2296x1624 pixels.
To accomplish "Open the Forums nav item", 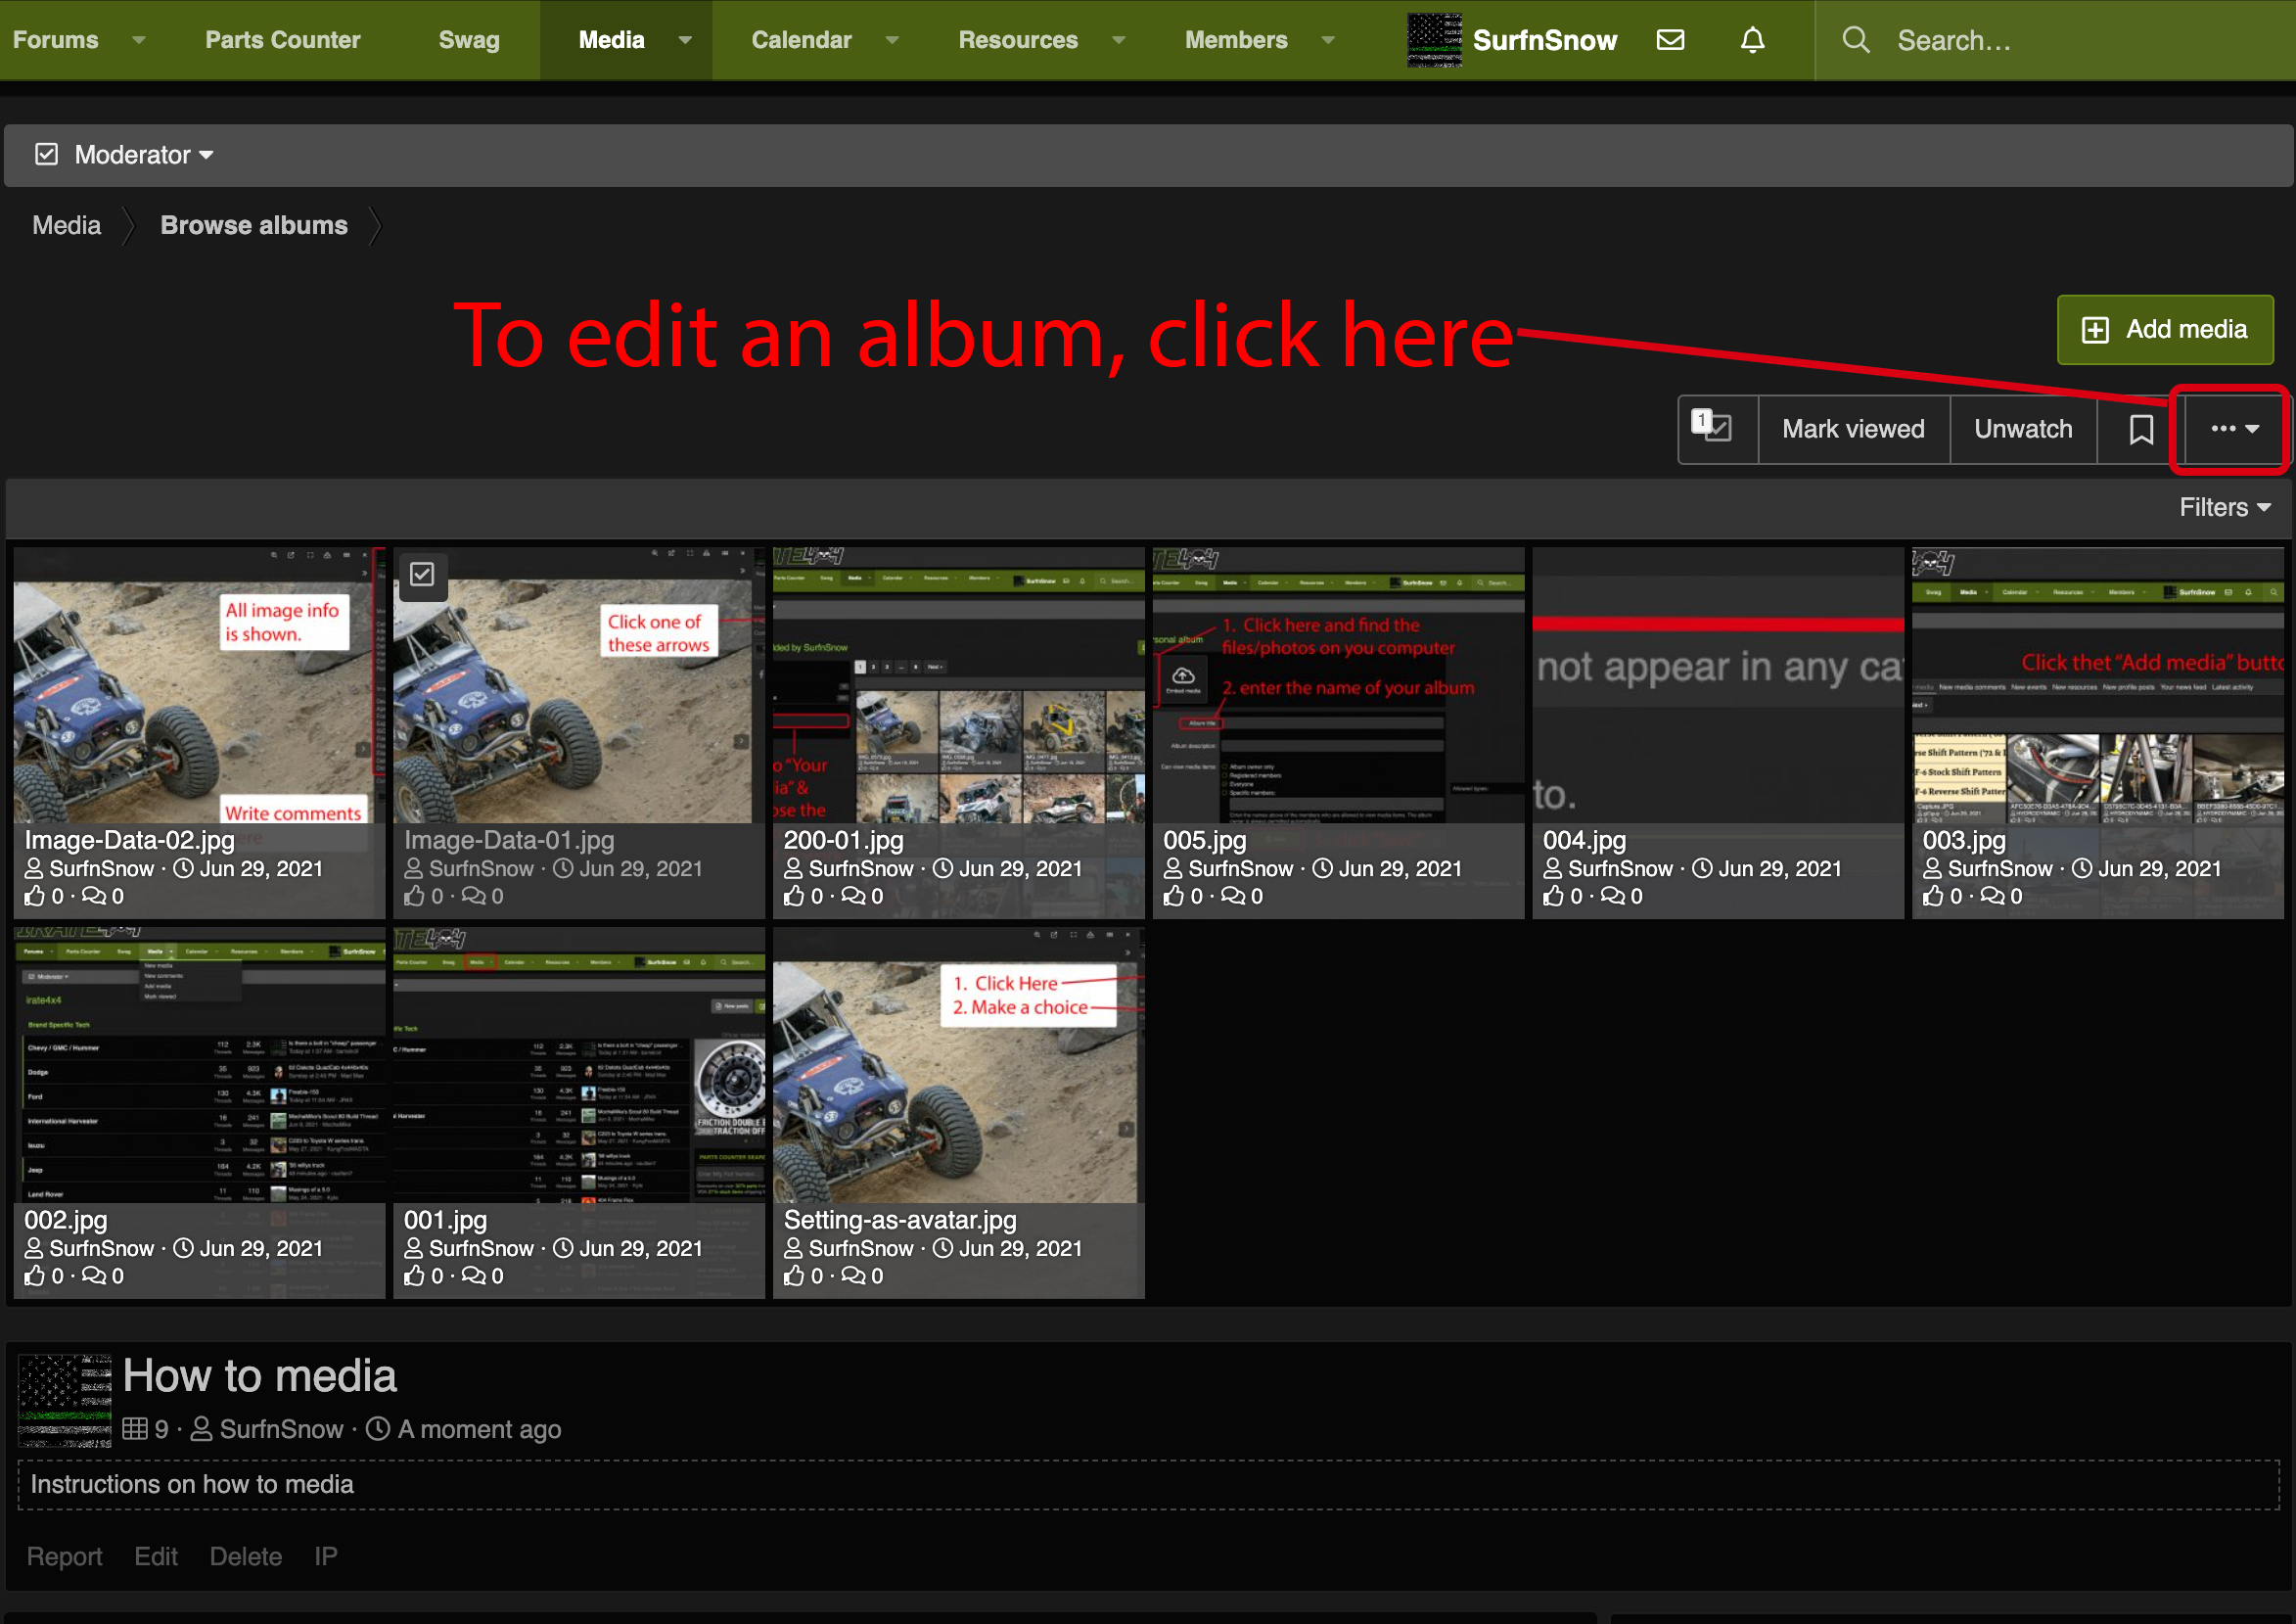I will (x=56, y=40).
